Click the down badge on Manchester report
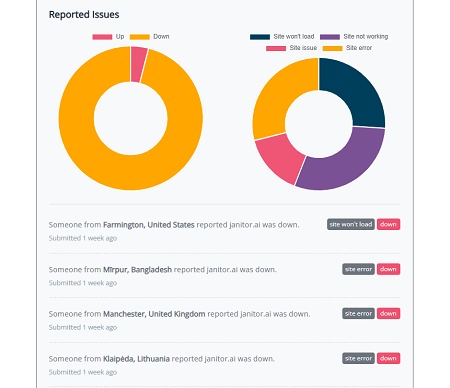Image resolution: width=450 pixels, height=388 pixels. pos(388,313)
